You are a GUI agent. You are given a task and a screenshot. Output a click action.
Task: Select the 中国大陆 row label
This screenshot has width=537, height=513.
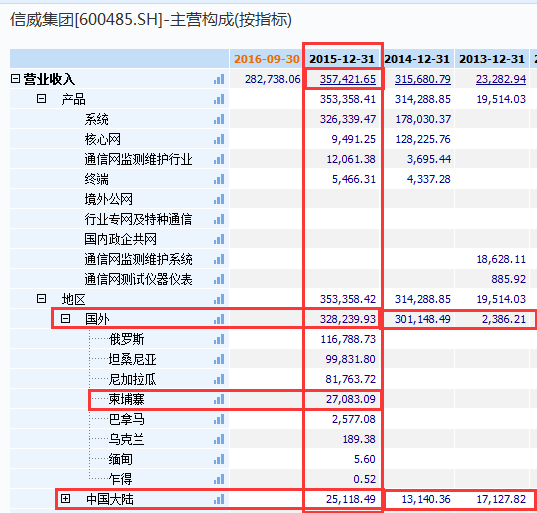[x=110, y=499]
